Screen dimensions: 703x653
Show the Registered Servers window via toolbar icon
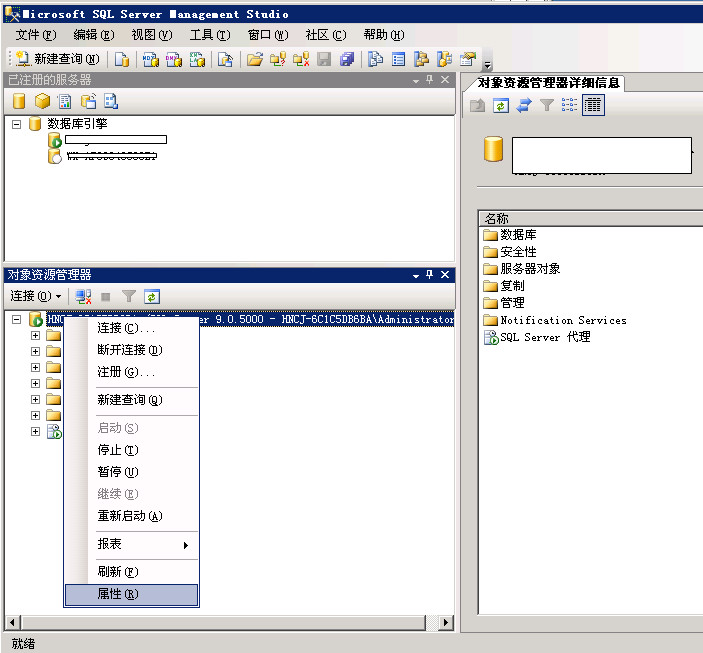pos(375,59)
